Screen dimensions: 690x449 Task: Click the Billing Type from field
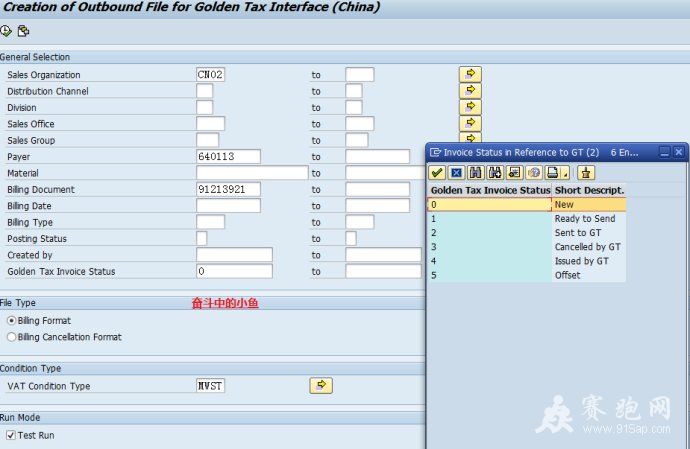210,222
